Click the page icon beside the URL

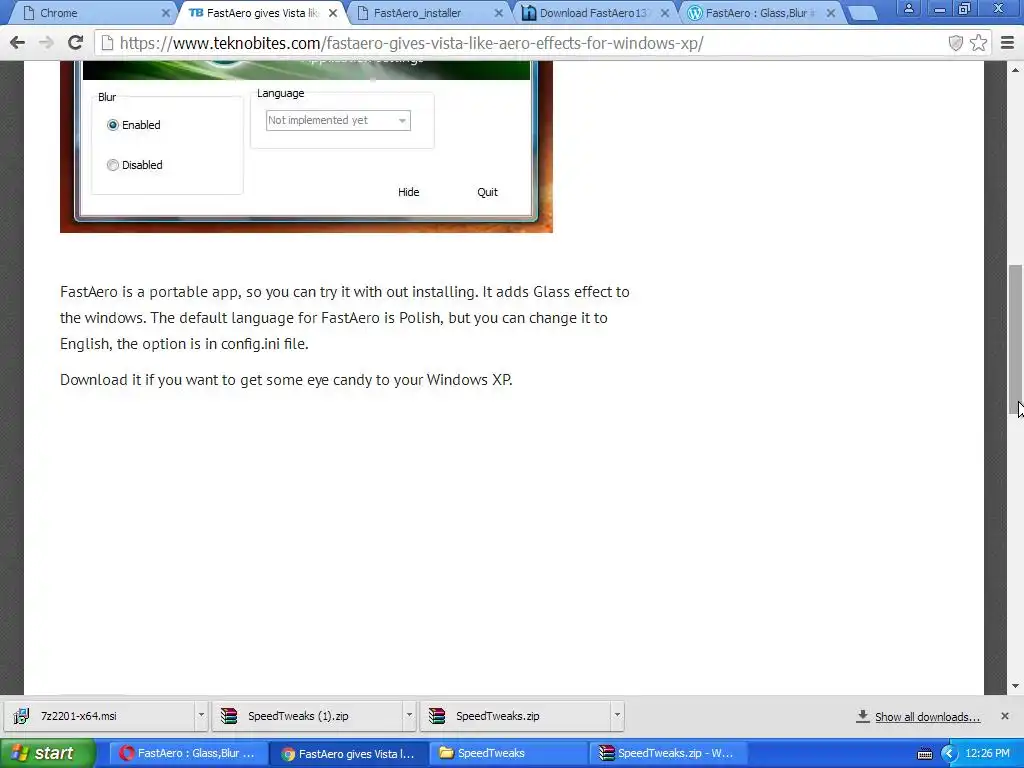tap(107, 43)
